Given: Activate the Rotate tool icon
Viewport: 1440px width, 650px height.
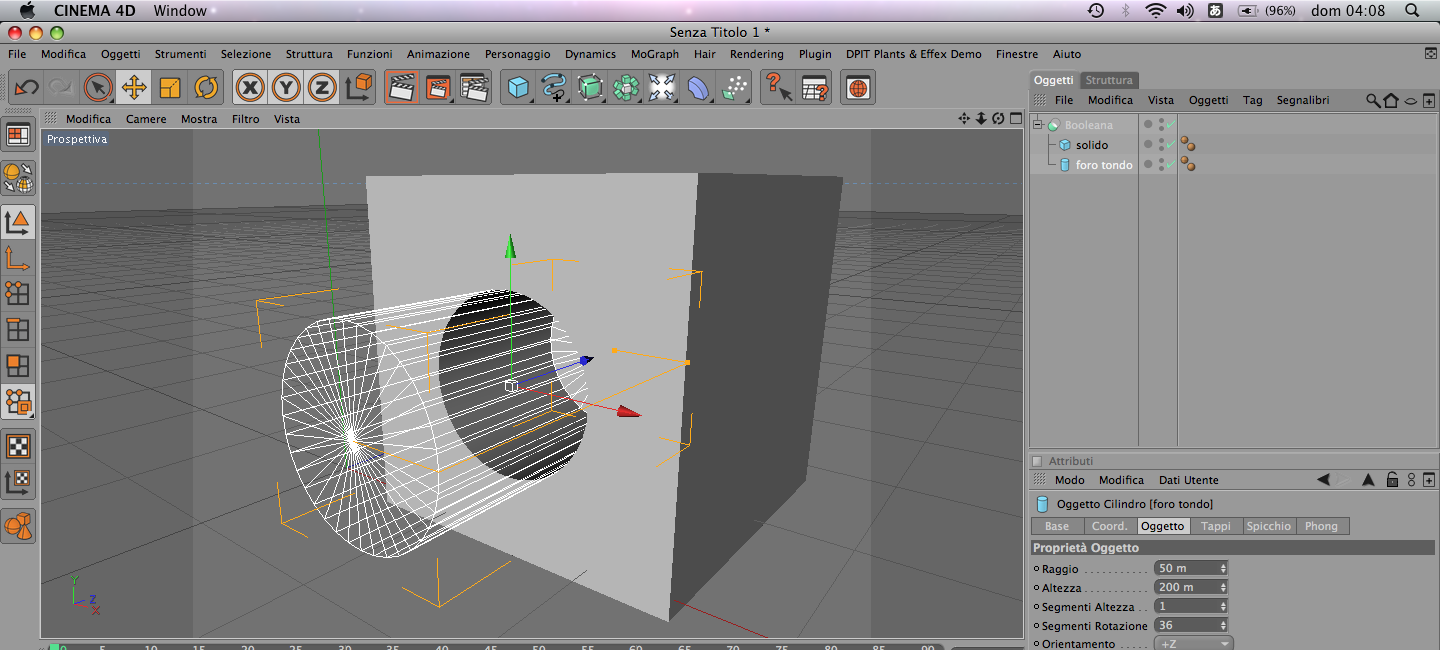Looking at the screenshot, I should point(206,88).
